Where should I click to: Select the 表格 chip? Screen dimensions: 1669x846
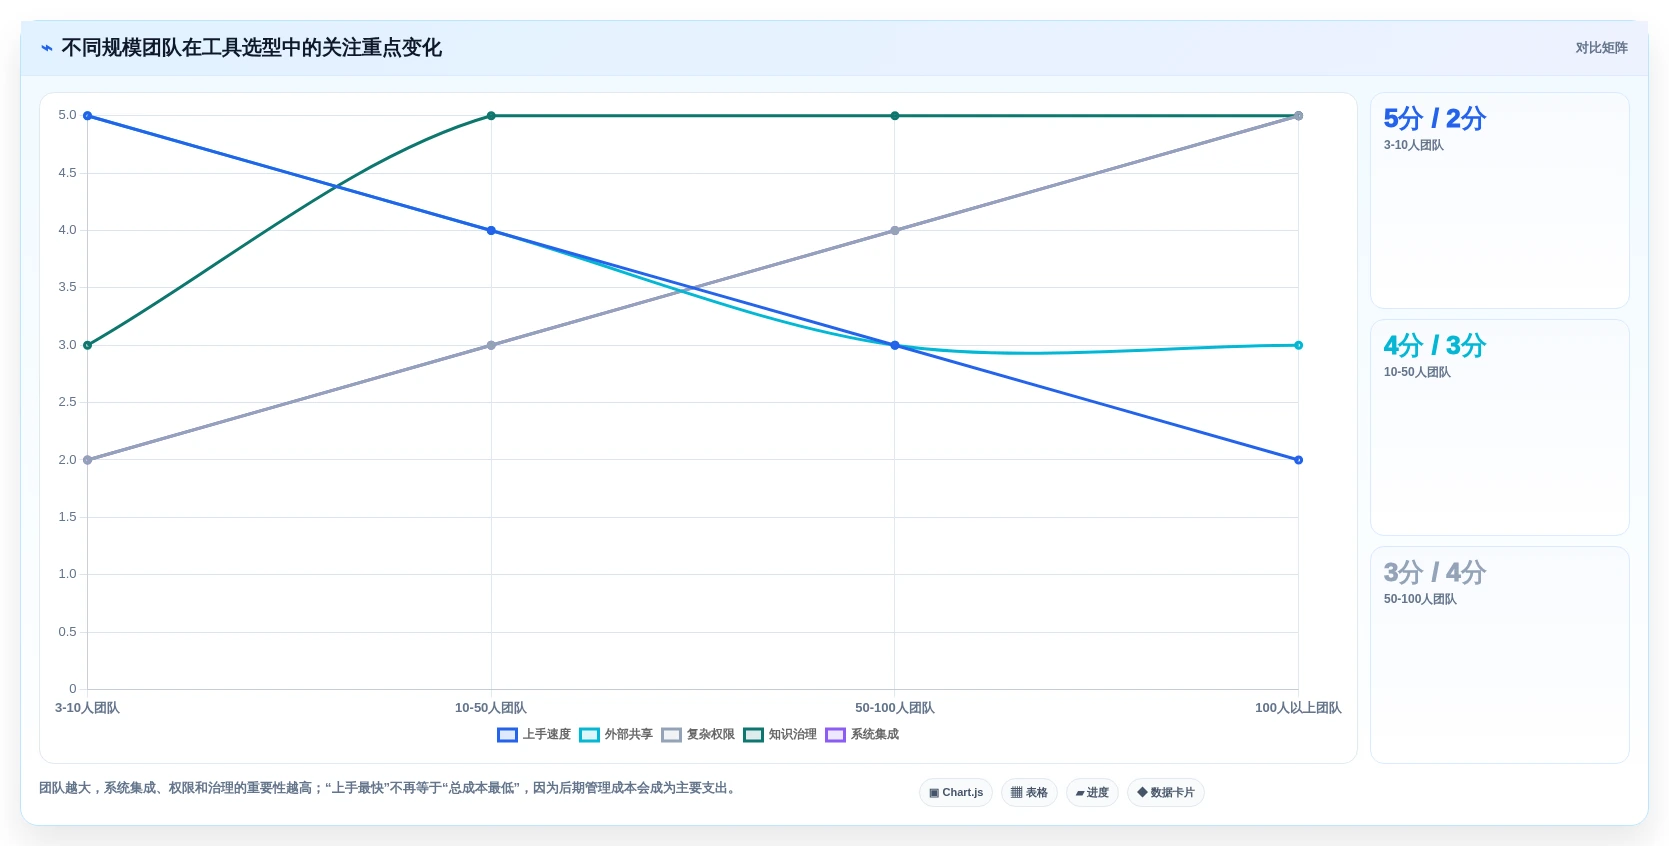tap(1029, 793)
